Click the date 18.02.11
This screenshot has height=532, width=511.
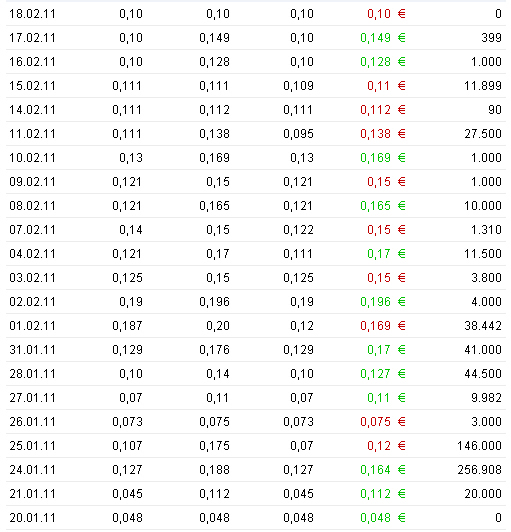[32, 14]
